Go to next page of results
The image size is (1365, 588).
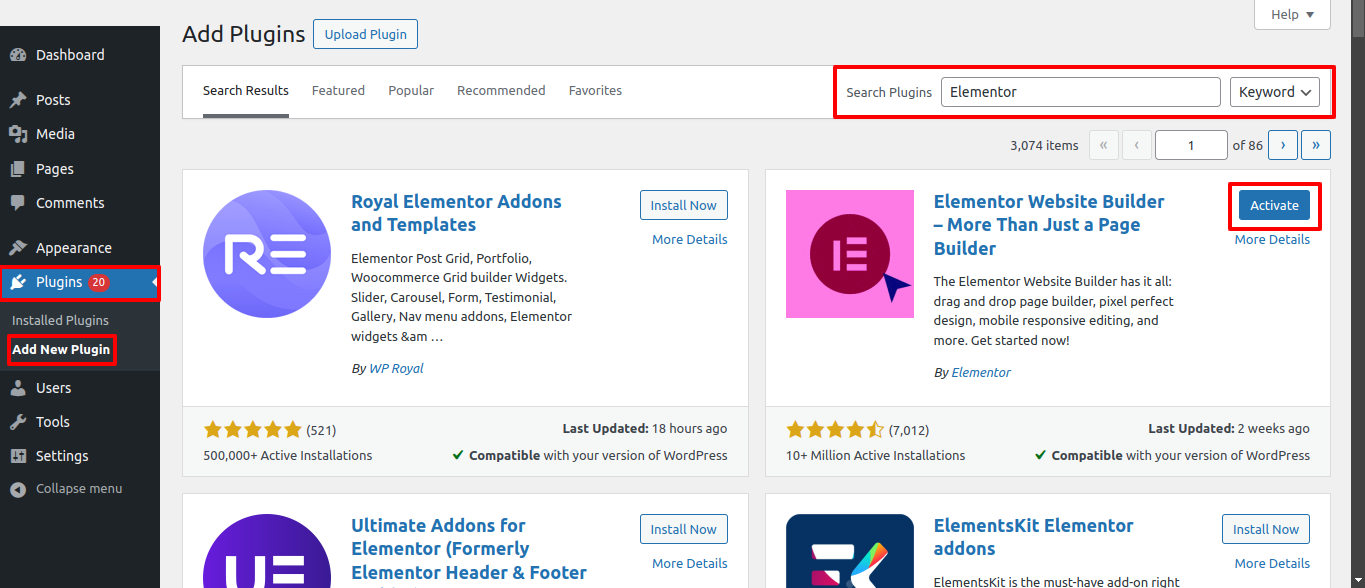click(x=1283, y=145)
